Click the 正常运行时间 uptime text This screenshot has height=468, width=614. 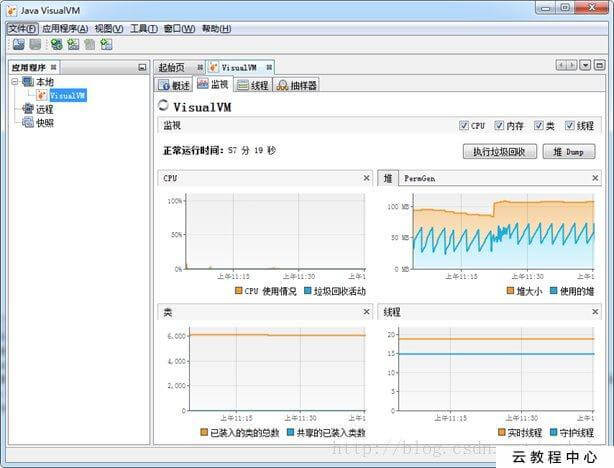click(x=219, y=150)
